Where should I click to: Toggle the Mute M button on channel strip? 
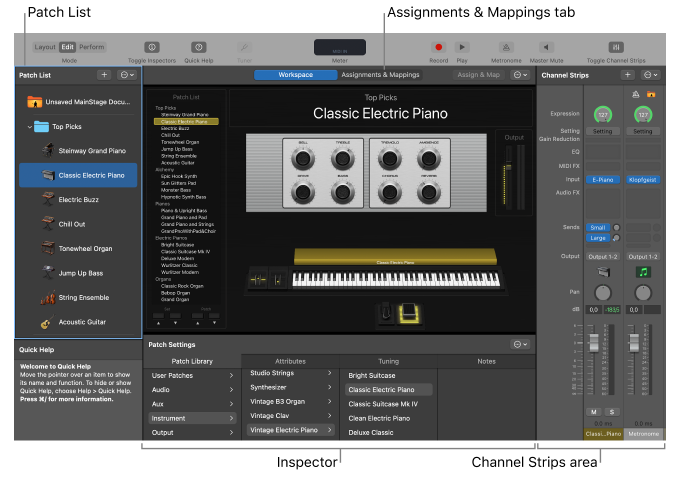click(593, 412)
